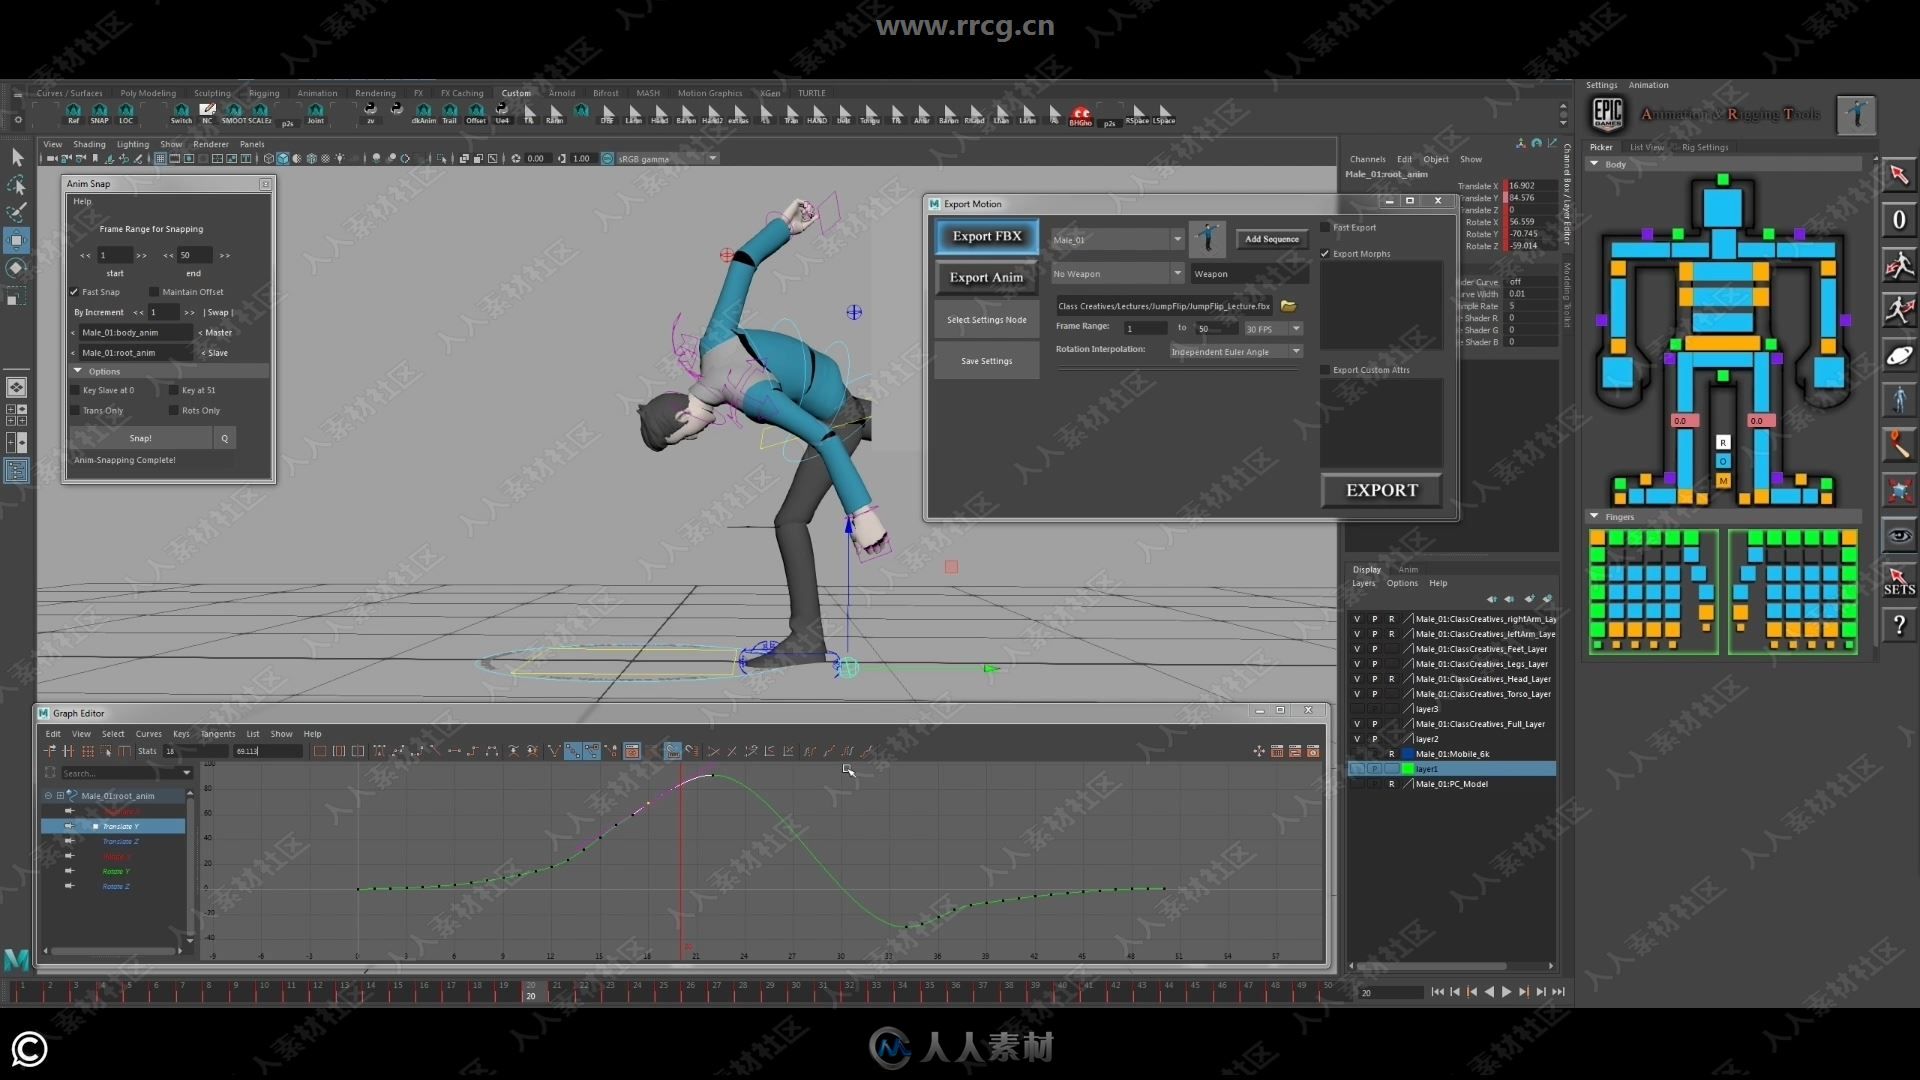The height and width of the screenshot is (1080, 1920).
Task: Click the Offset shelf icon
Action: [476, 113]
